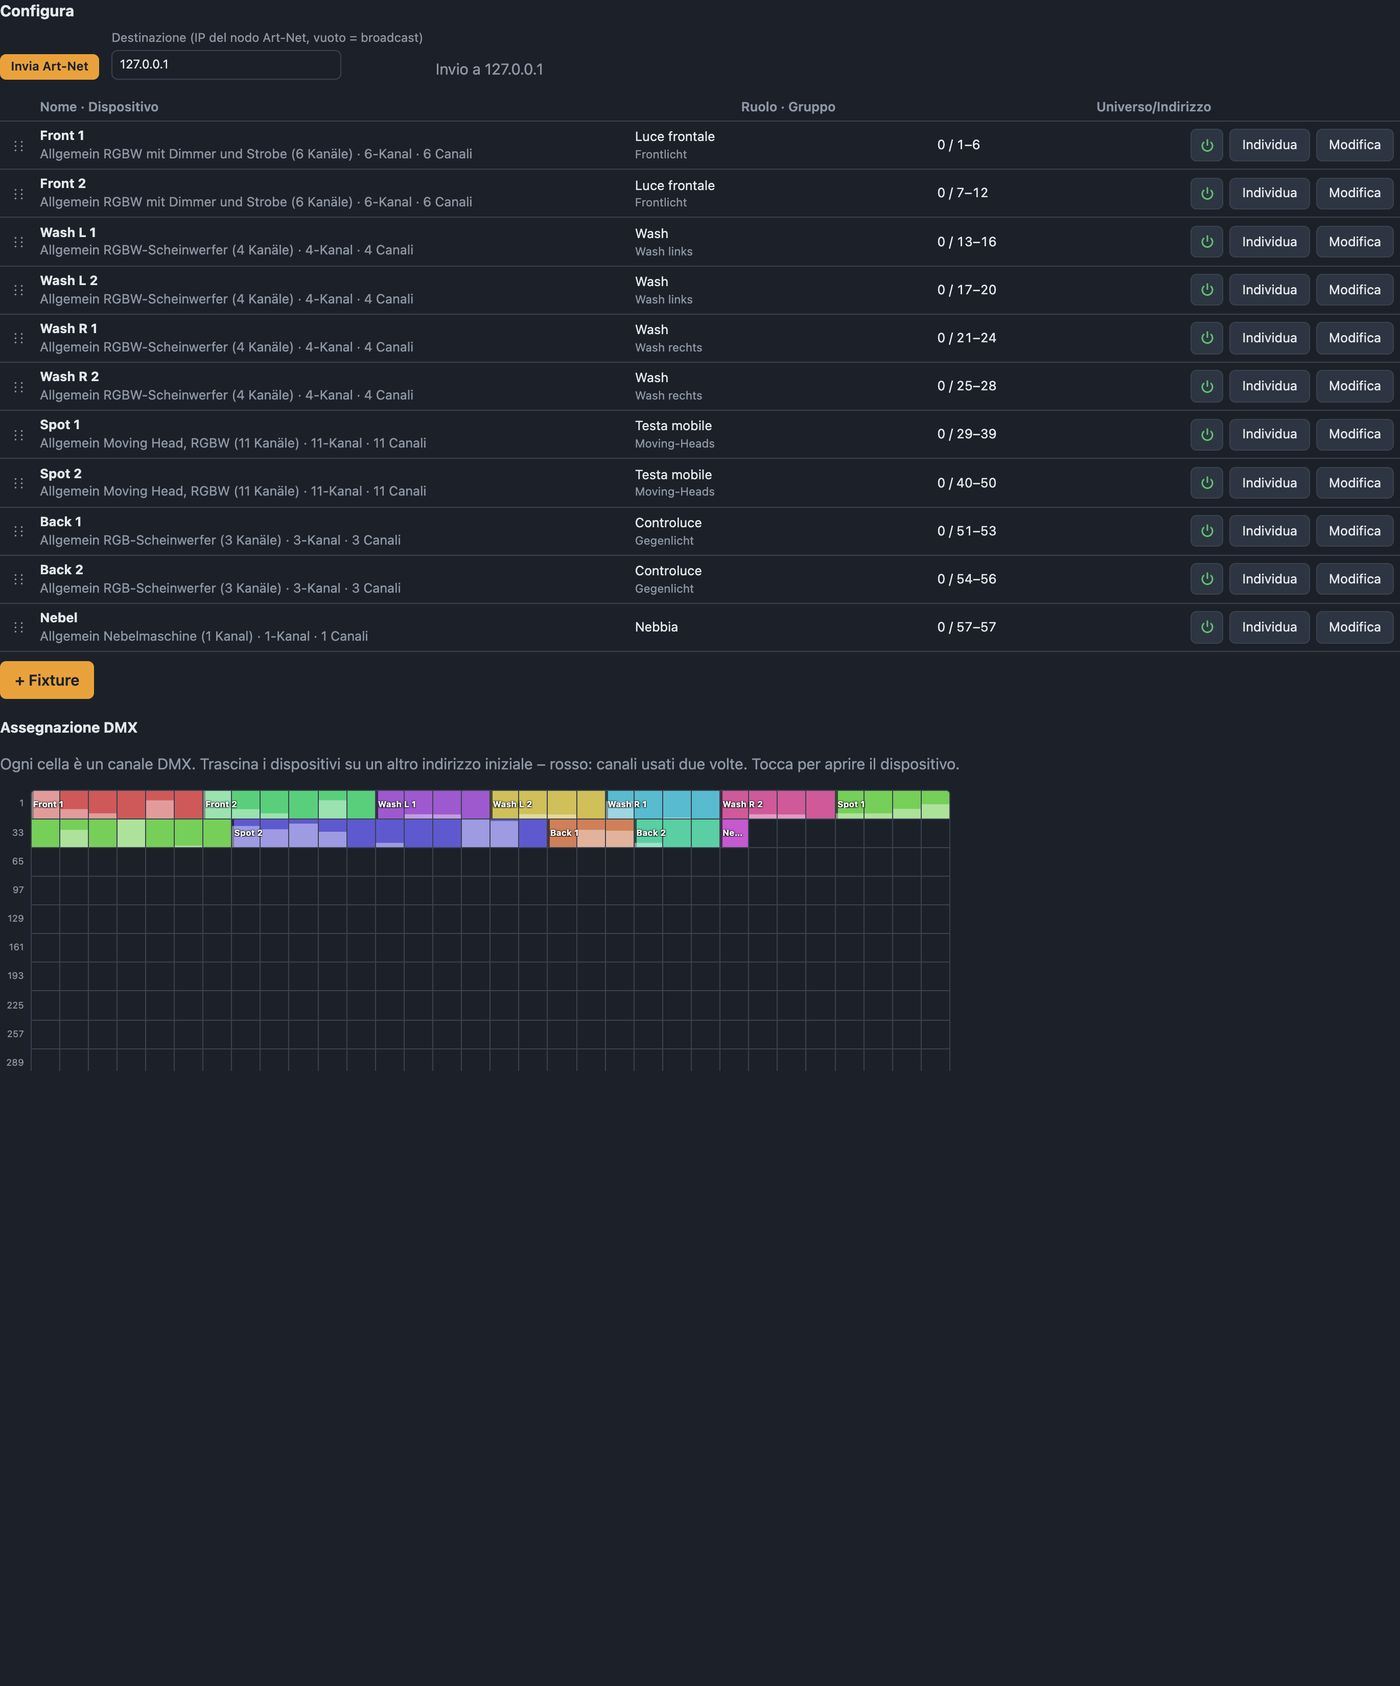Click the drag handle icon for Front 1
Viewport: 1400px width, 1686px height.
click(x=18, y=145)
